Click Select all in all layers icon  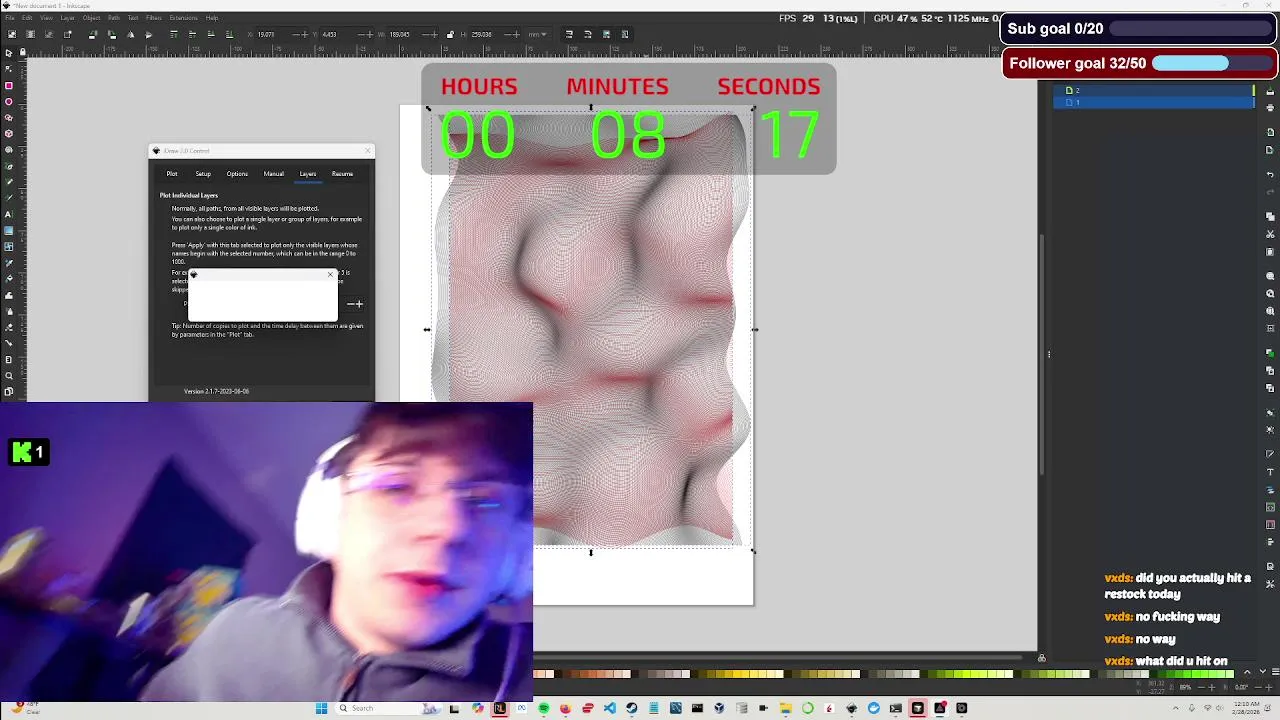pos(30,34)
